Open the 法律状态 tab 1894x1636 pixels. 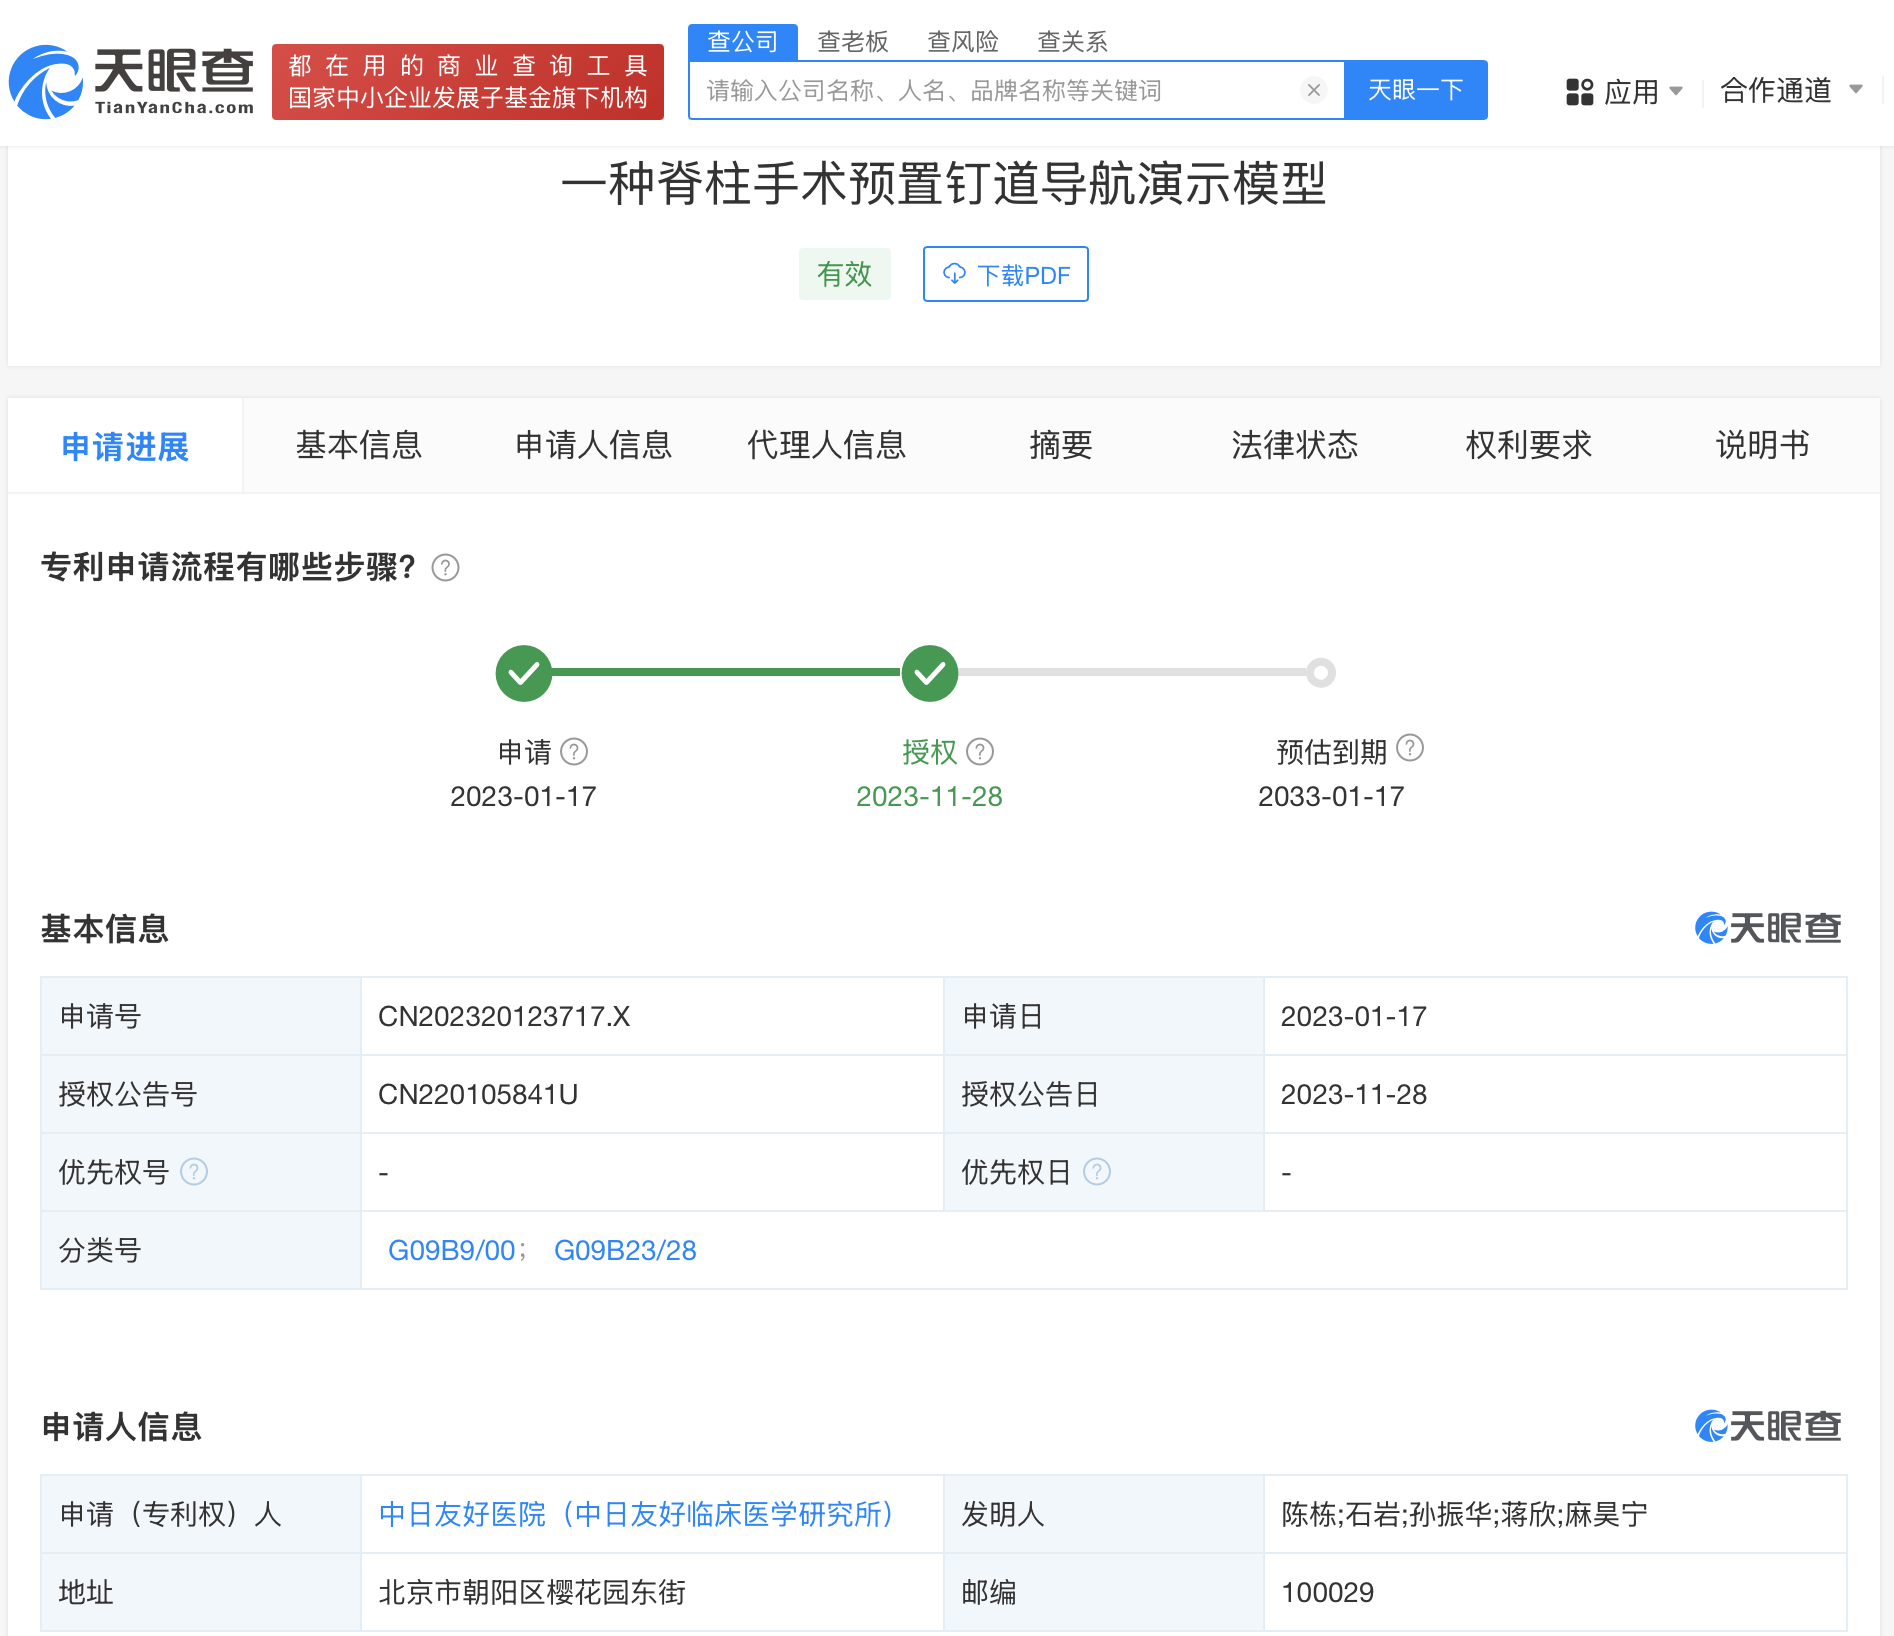(x=1294, y=445)
